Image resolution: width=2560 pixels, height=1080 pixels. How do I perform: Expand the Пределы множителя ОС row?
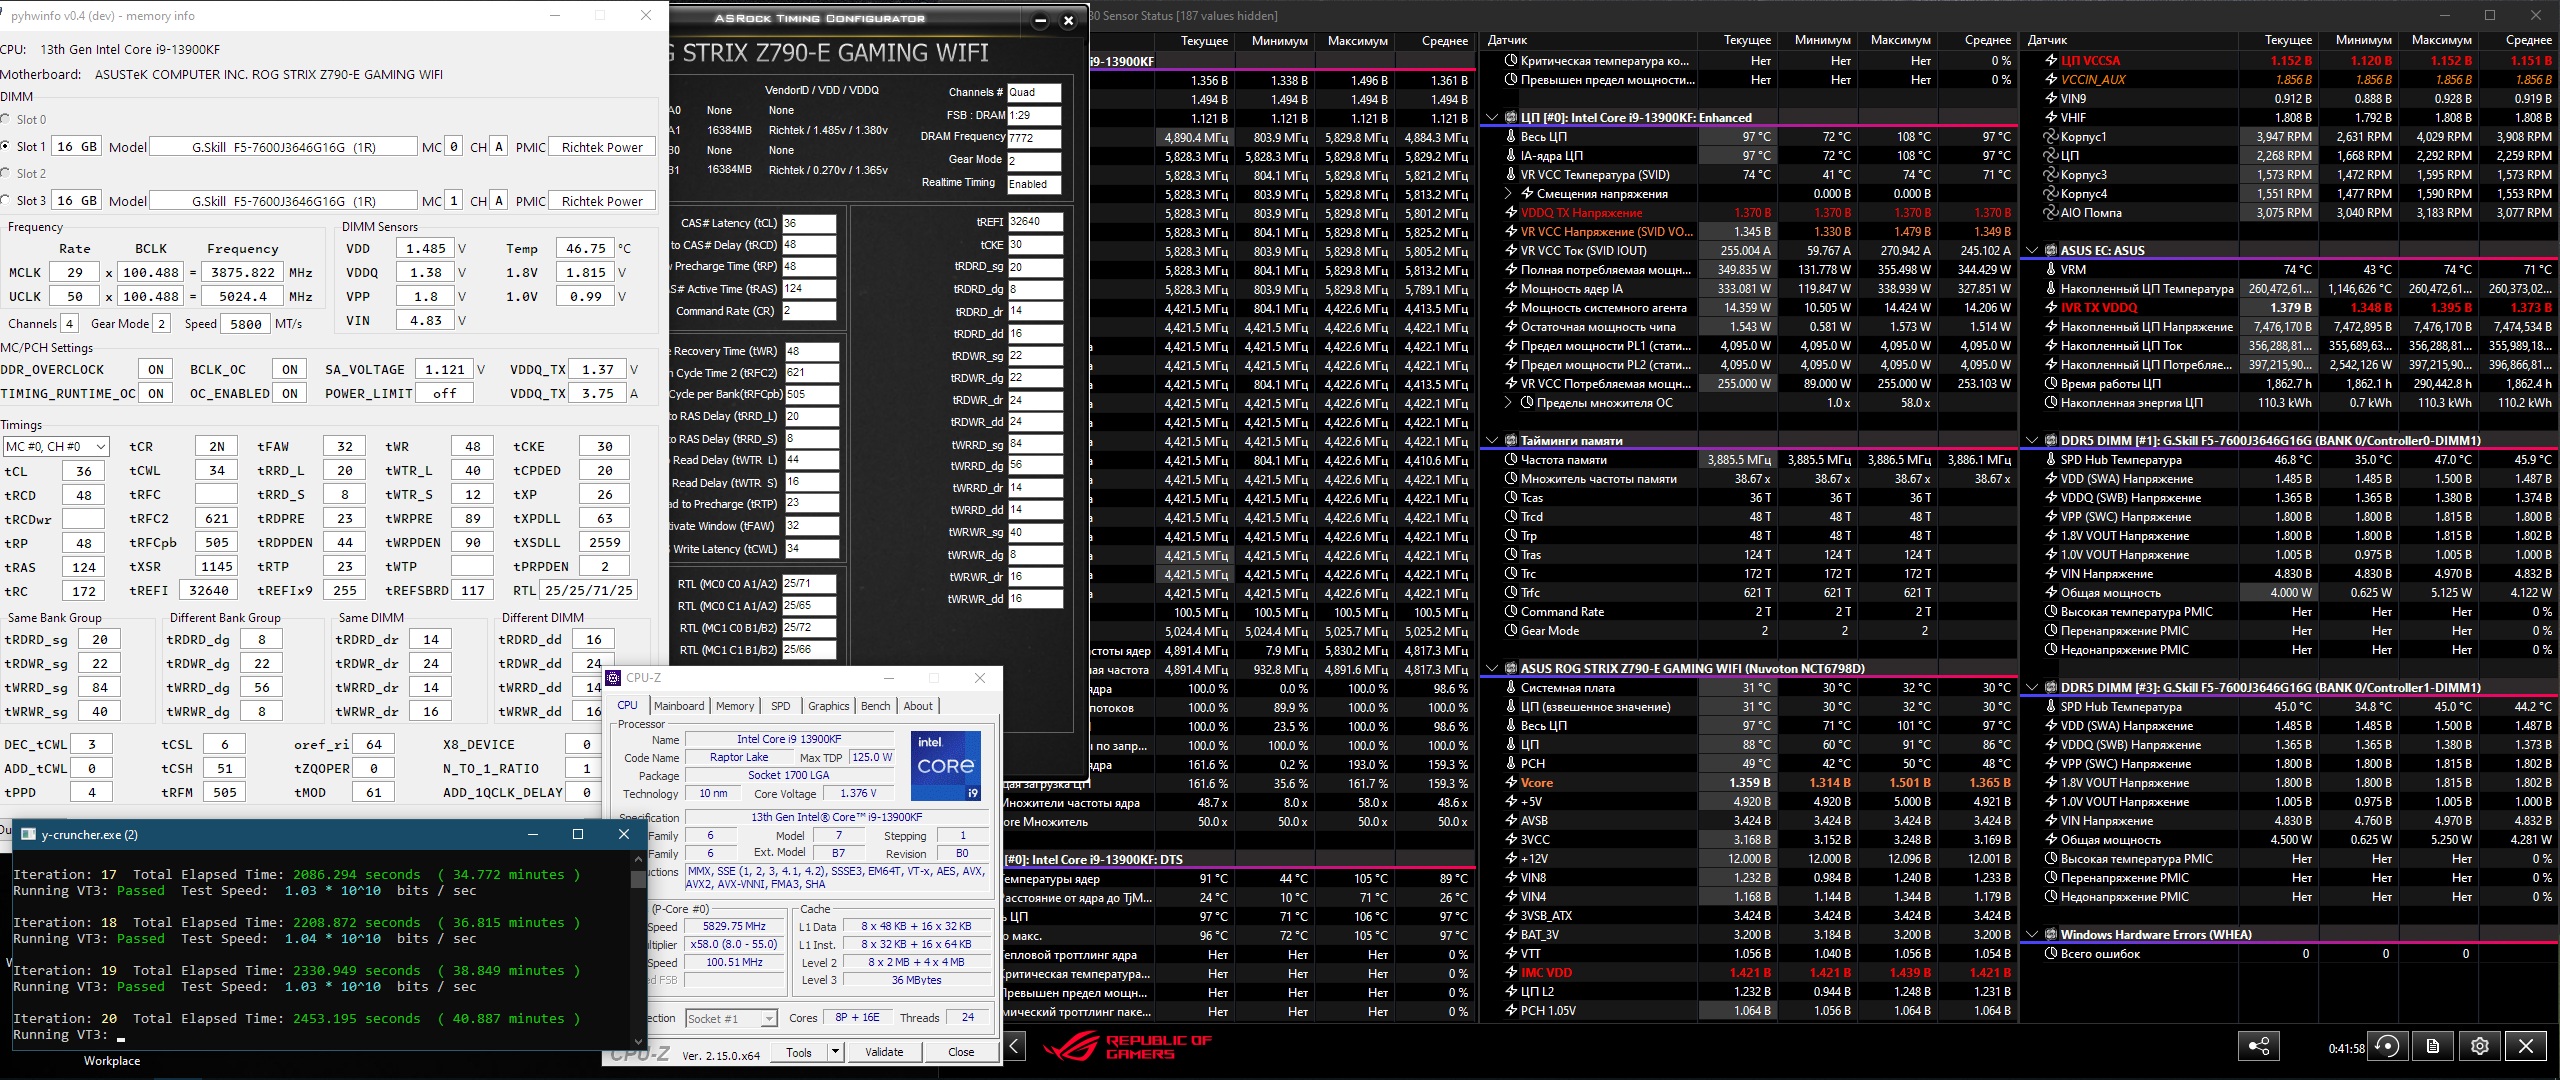(1508, 403)
